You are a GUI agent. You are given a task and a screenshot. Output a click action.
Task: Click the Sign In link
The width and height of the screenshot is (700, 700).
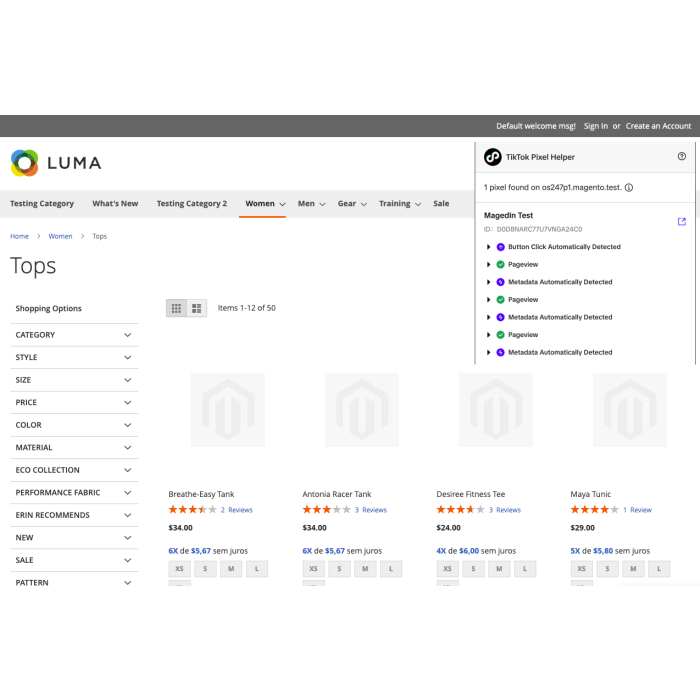[x=596, y=126]
